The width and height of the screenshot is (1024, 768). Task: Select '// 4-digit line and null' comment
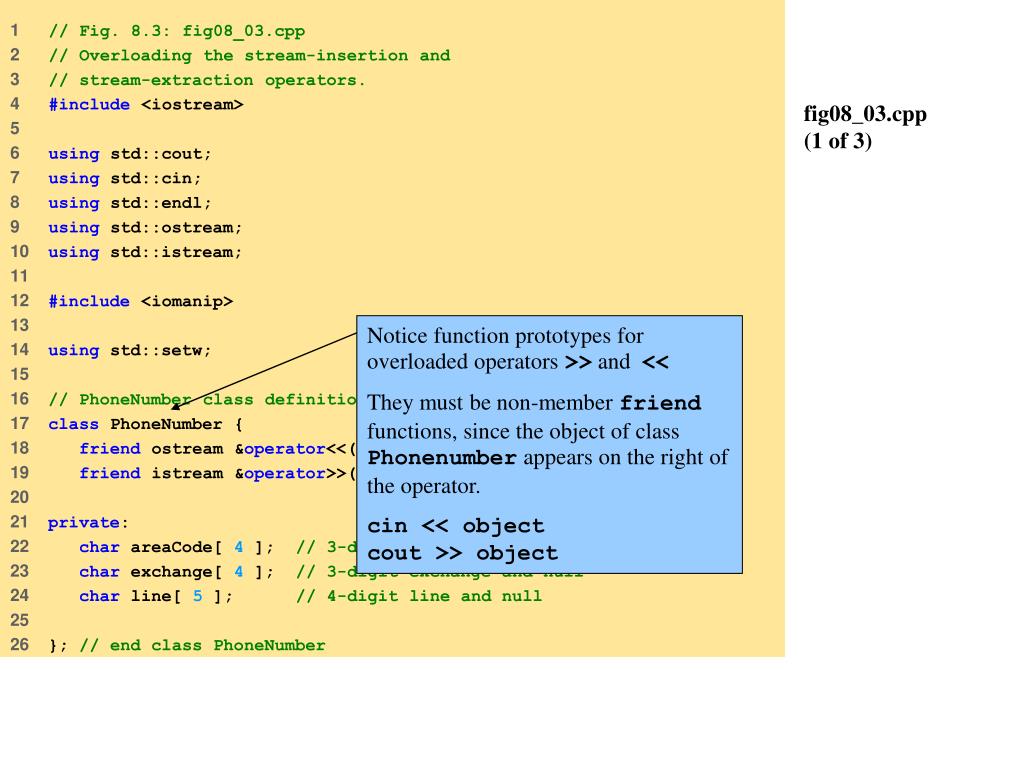419,596
